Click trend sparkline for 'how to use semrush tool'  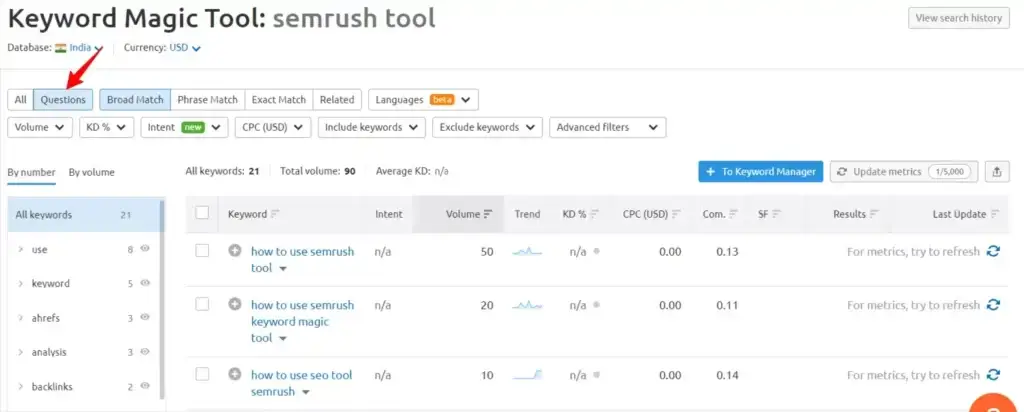click(x=527, y=251)
